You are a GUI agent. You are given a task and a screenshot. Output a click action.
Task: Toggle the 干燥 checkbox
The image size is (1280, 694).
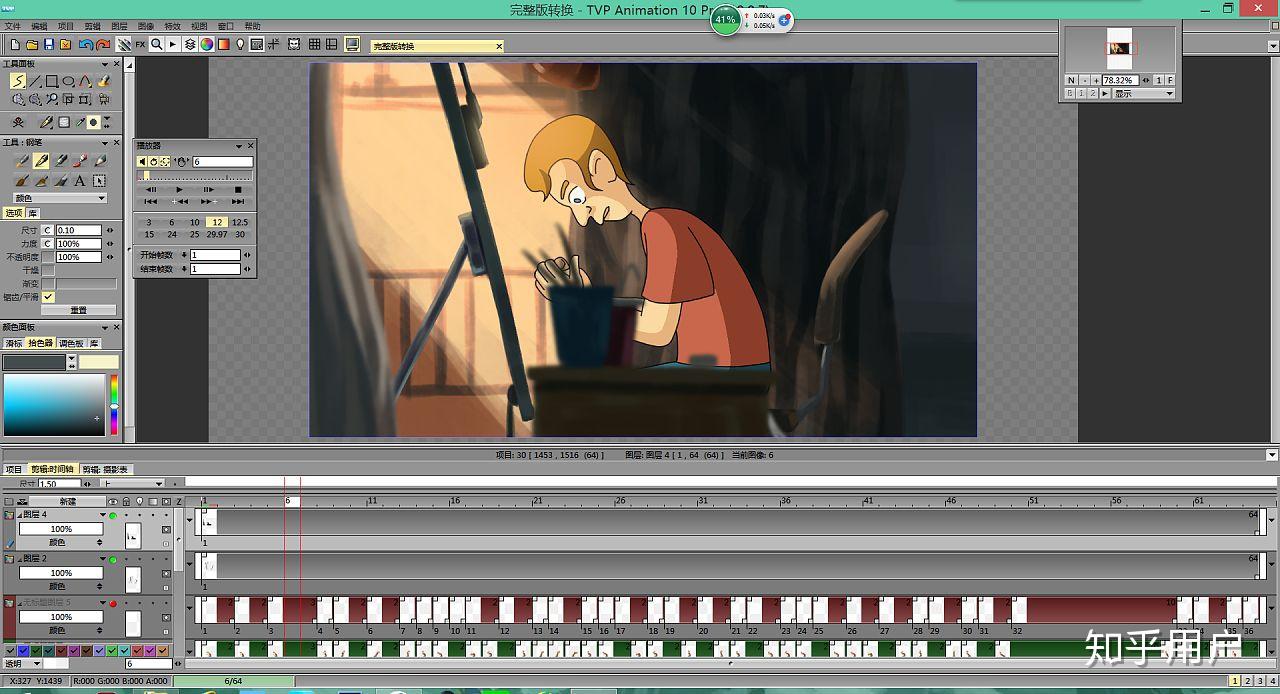click(48, 270)
